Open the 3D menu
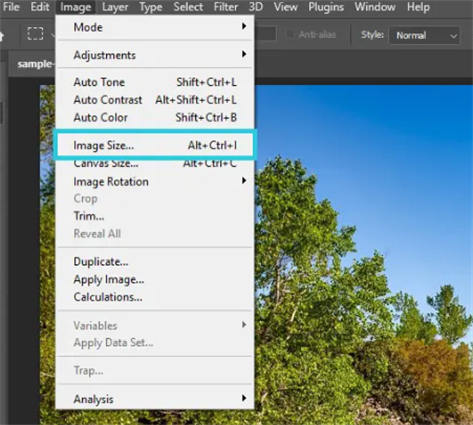Screen dimensions: 473x425 click(256, 7)
